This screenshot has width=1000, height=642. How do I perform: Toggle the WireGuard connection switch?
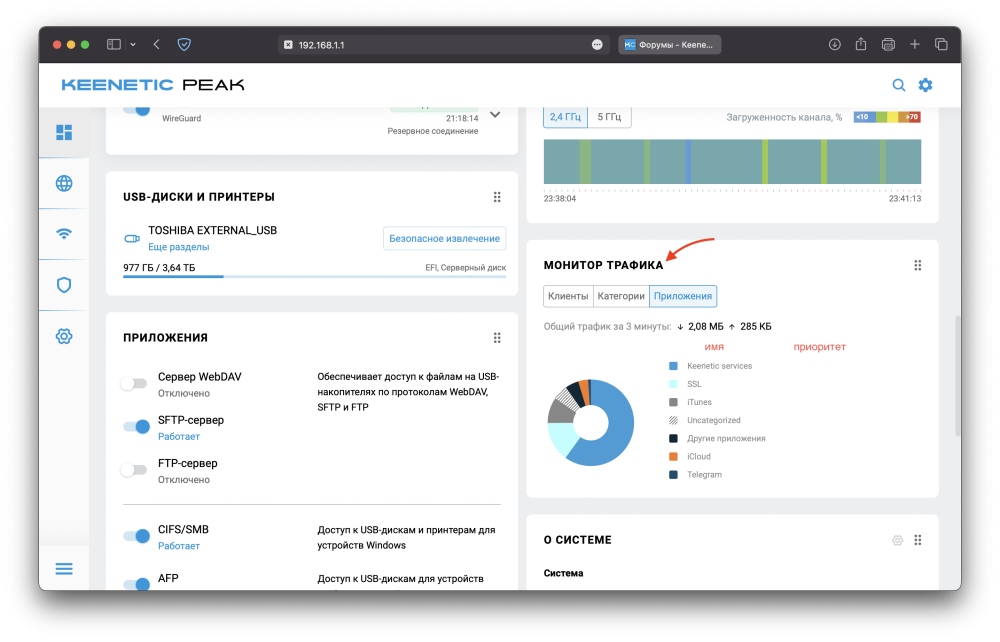click(137, 110)
